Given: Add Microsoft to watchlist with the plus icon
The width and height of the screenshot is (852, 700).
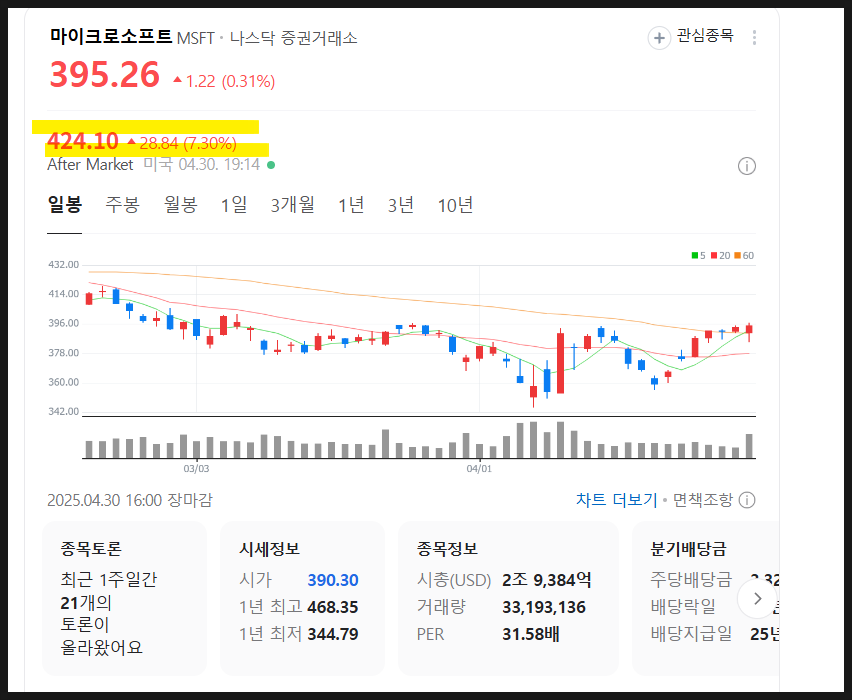Looking at the screenshot, I should coord(659,38).
